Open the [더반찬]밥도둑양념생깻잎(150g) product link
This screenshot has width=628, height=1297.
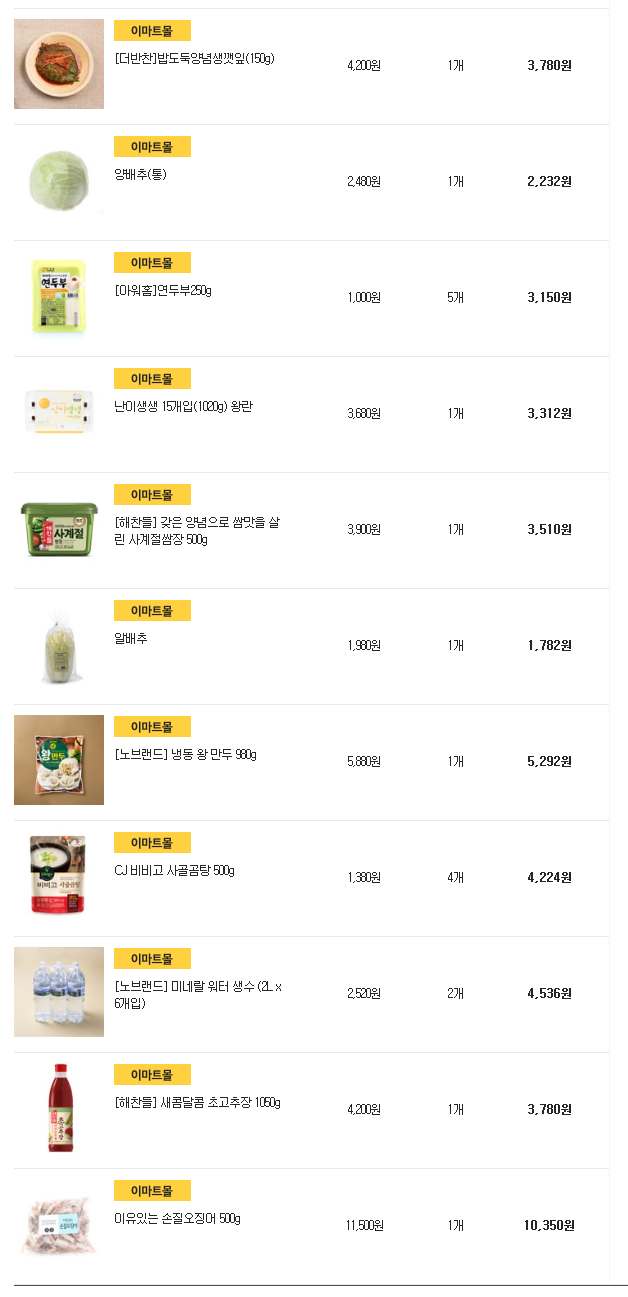(194, 59)
